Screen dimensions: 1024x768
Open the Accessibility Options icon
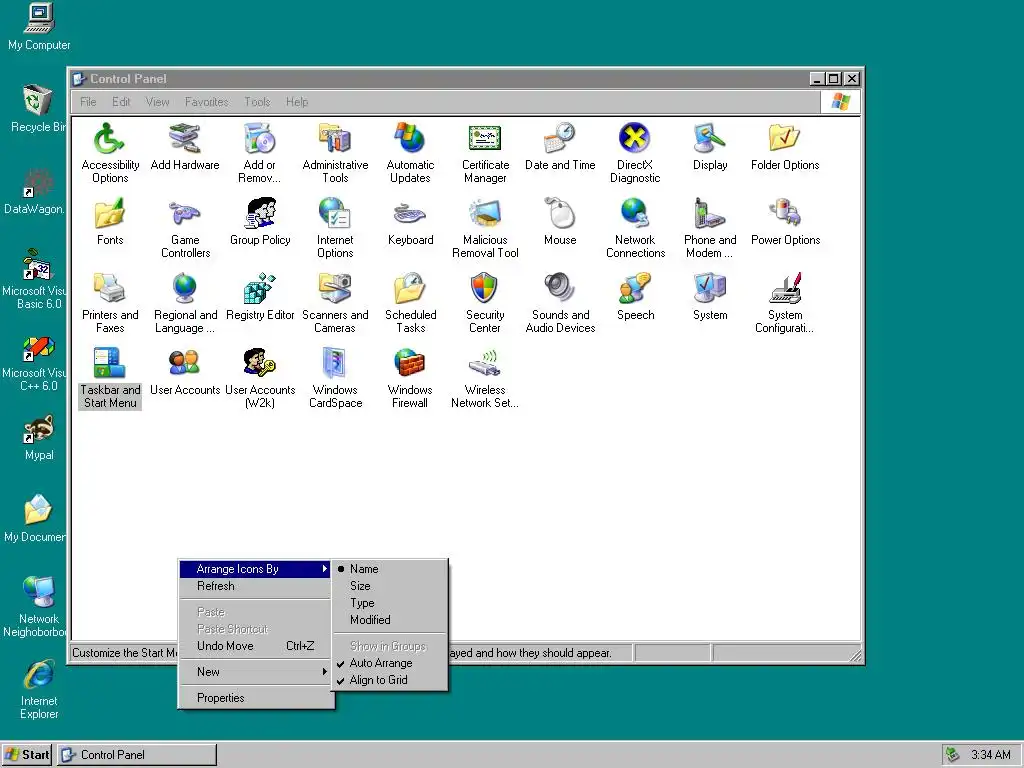tap(110, 138)
